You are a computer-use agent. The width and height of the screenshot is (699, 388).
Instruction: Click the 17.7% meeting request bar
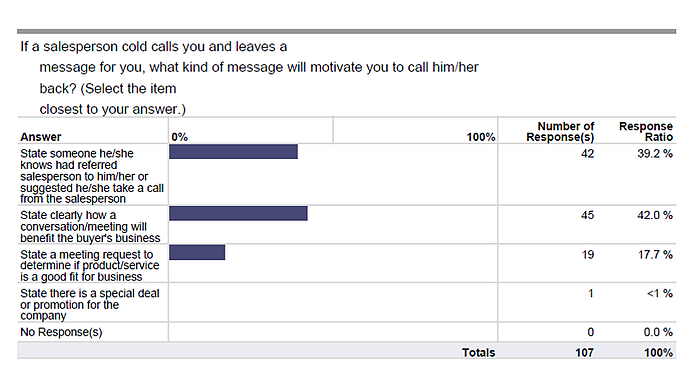tap(197, 252)
